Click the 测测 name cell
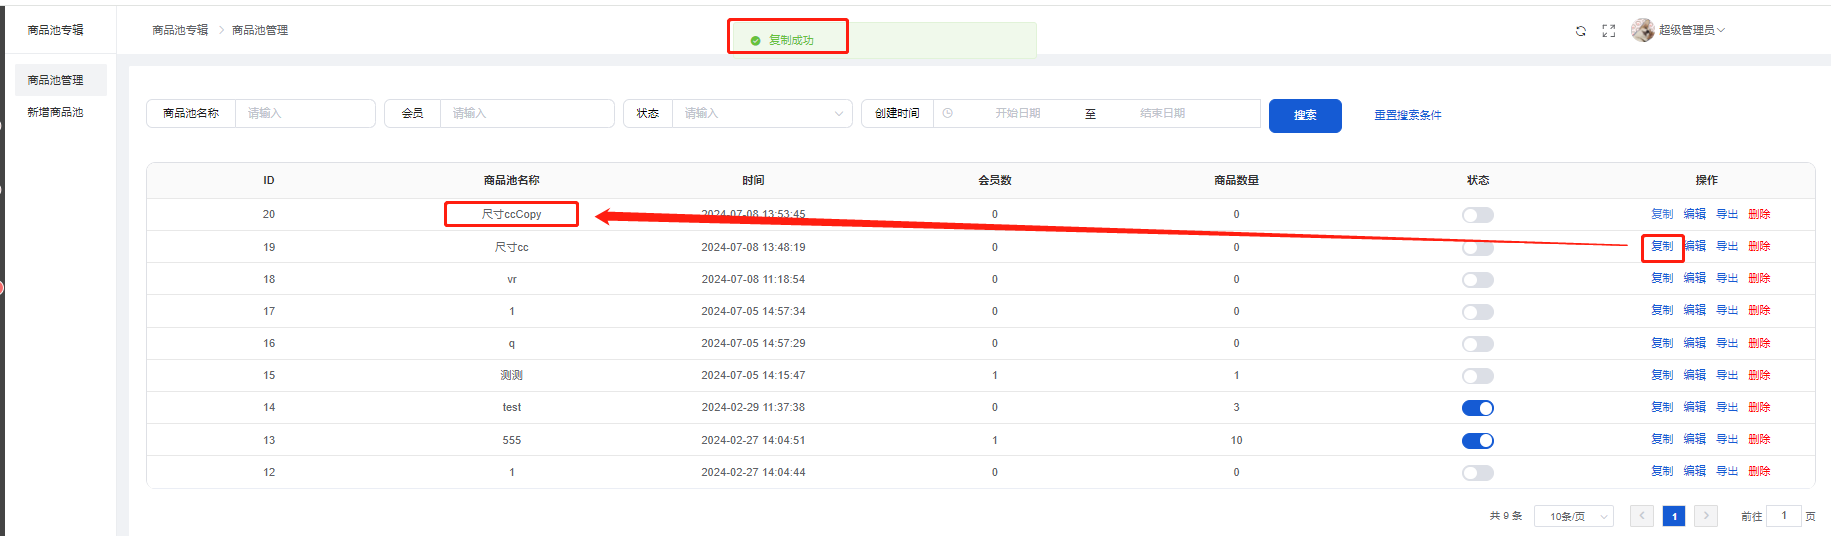The height and width of the screenshot is (536, 1831). click(x=512, y=375)
